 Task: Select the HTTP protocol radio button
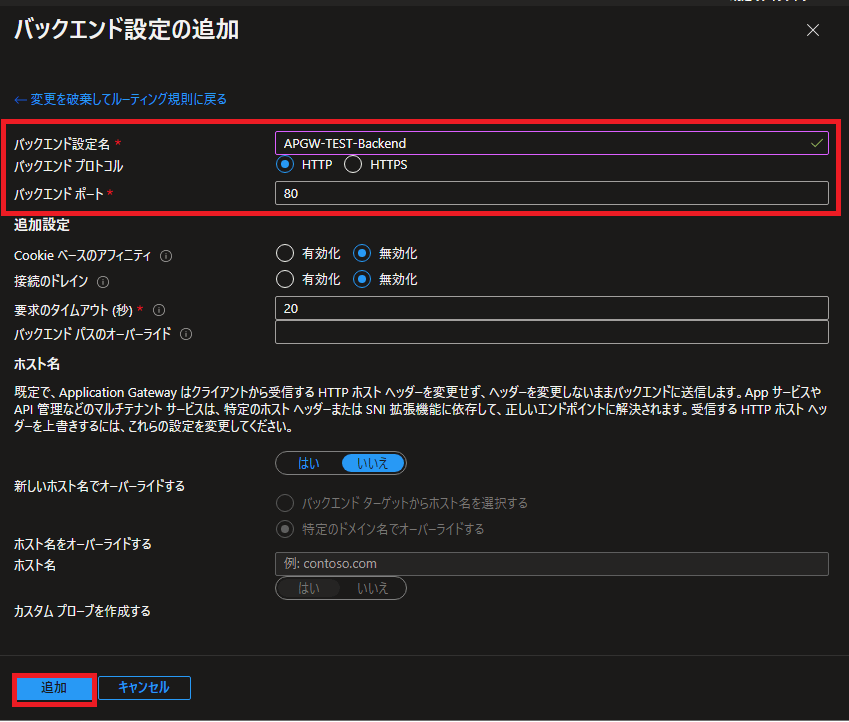coord(285,164)
